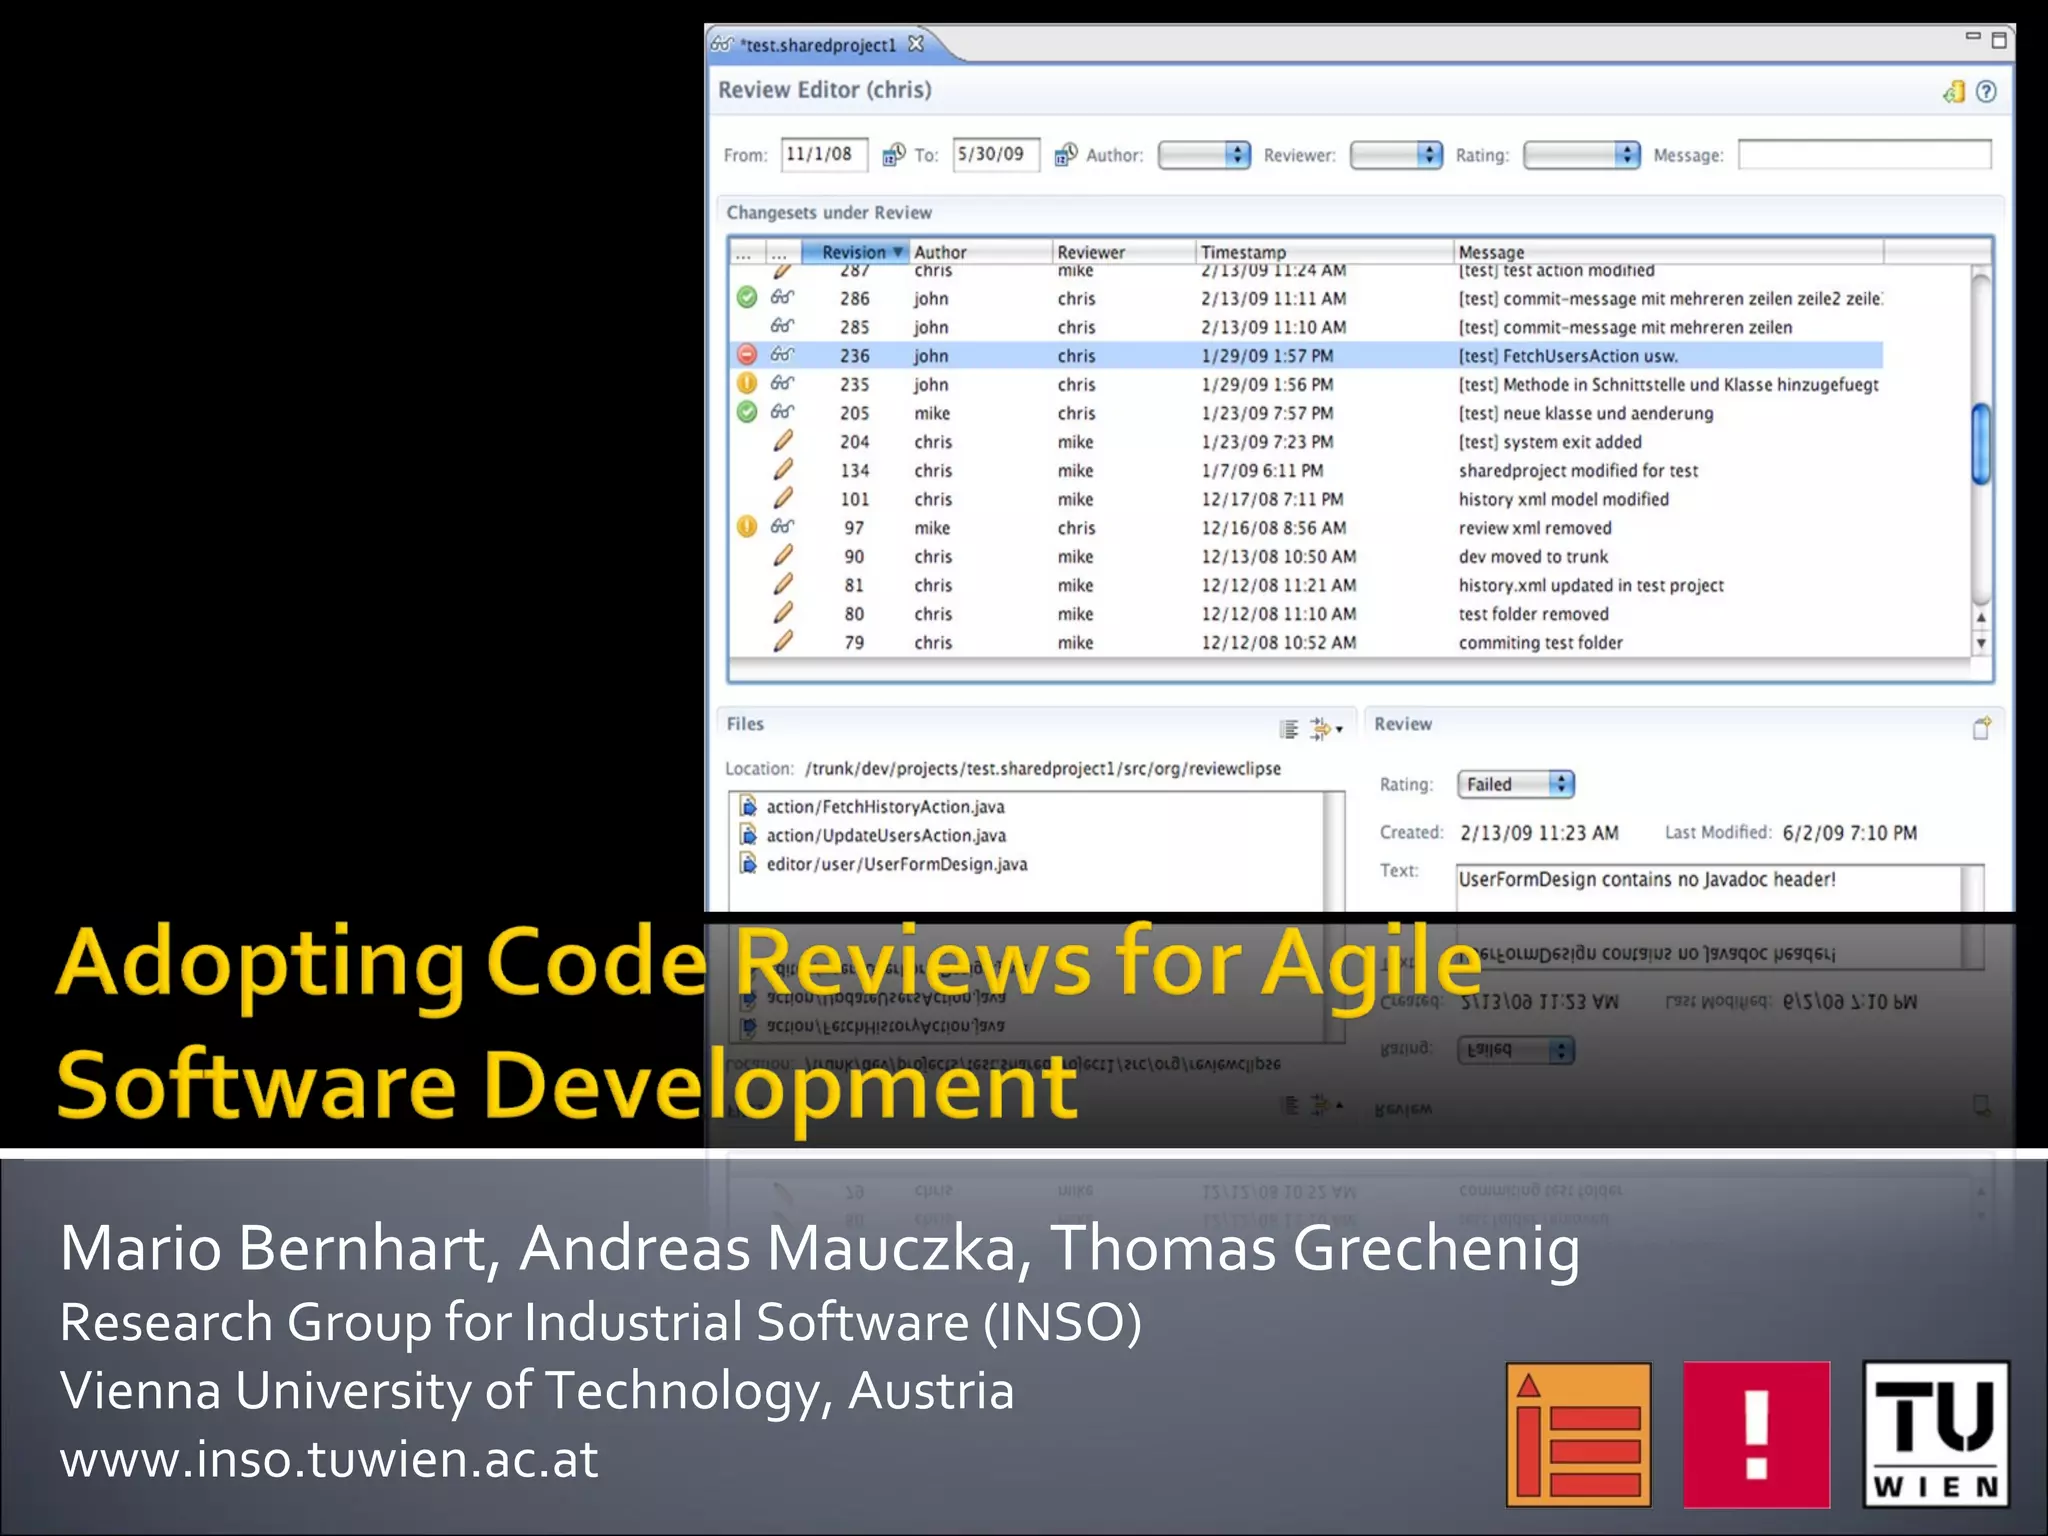The width and height of the screenshot is (2048, 1536).
Task: Click the Message filter input field
Action: [x=1864, y=155]
